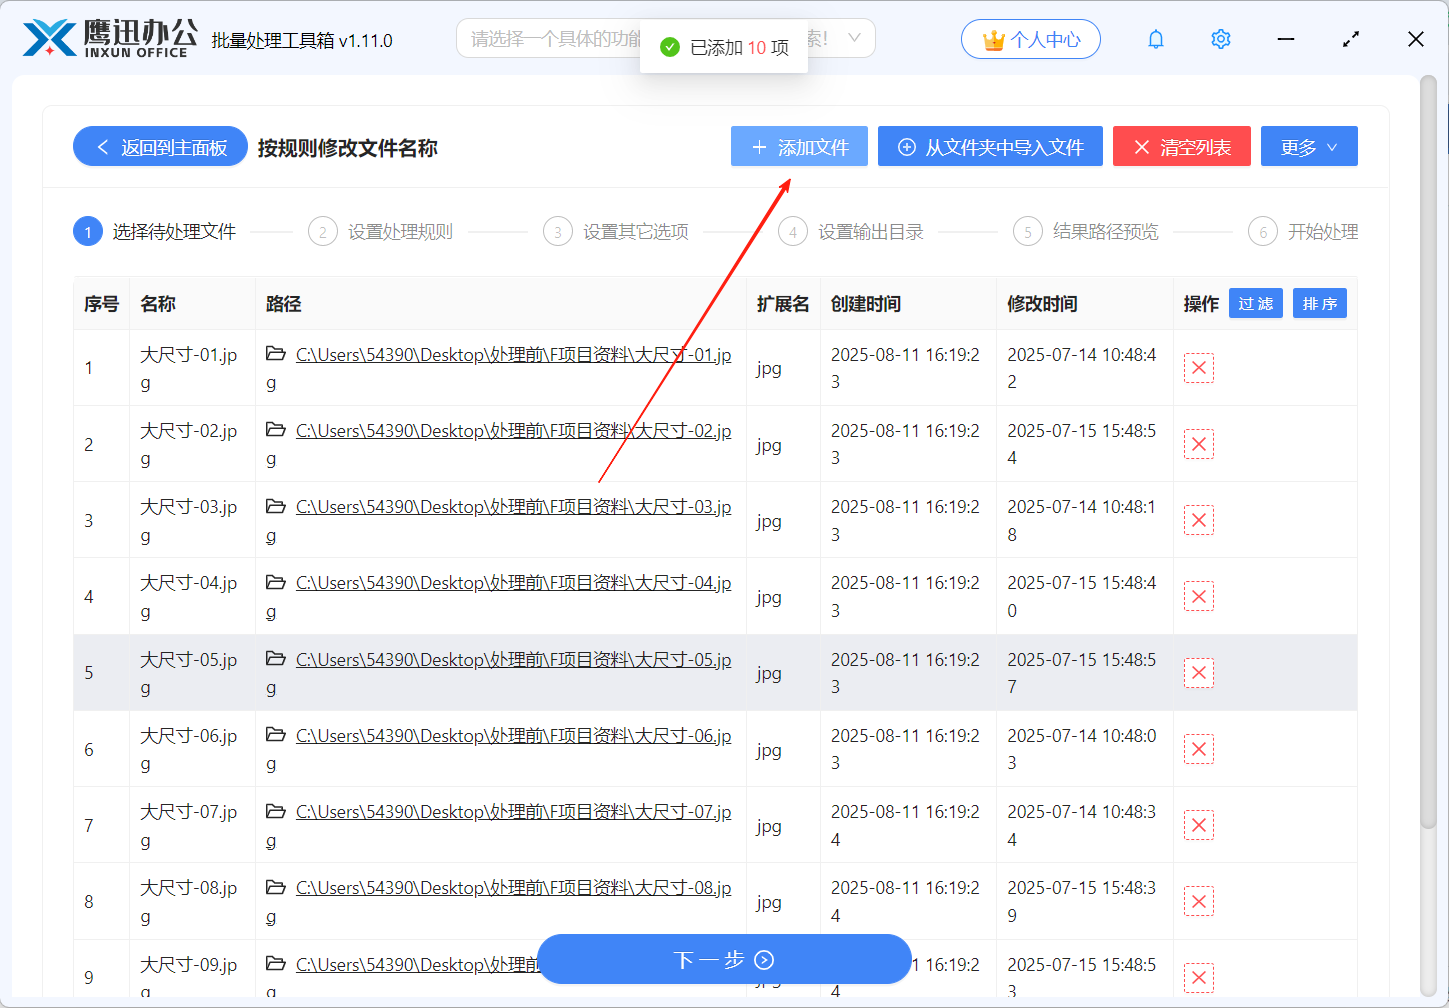This screenshot has height=1008, width=1449.
Task: Open folder icon for 大尺寸-06.jpg path
Action: point(276,735)
